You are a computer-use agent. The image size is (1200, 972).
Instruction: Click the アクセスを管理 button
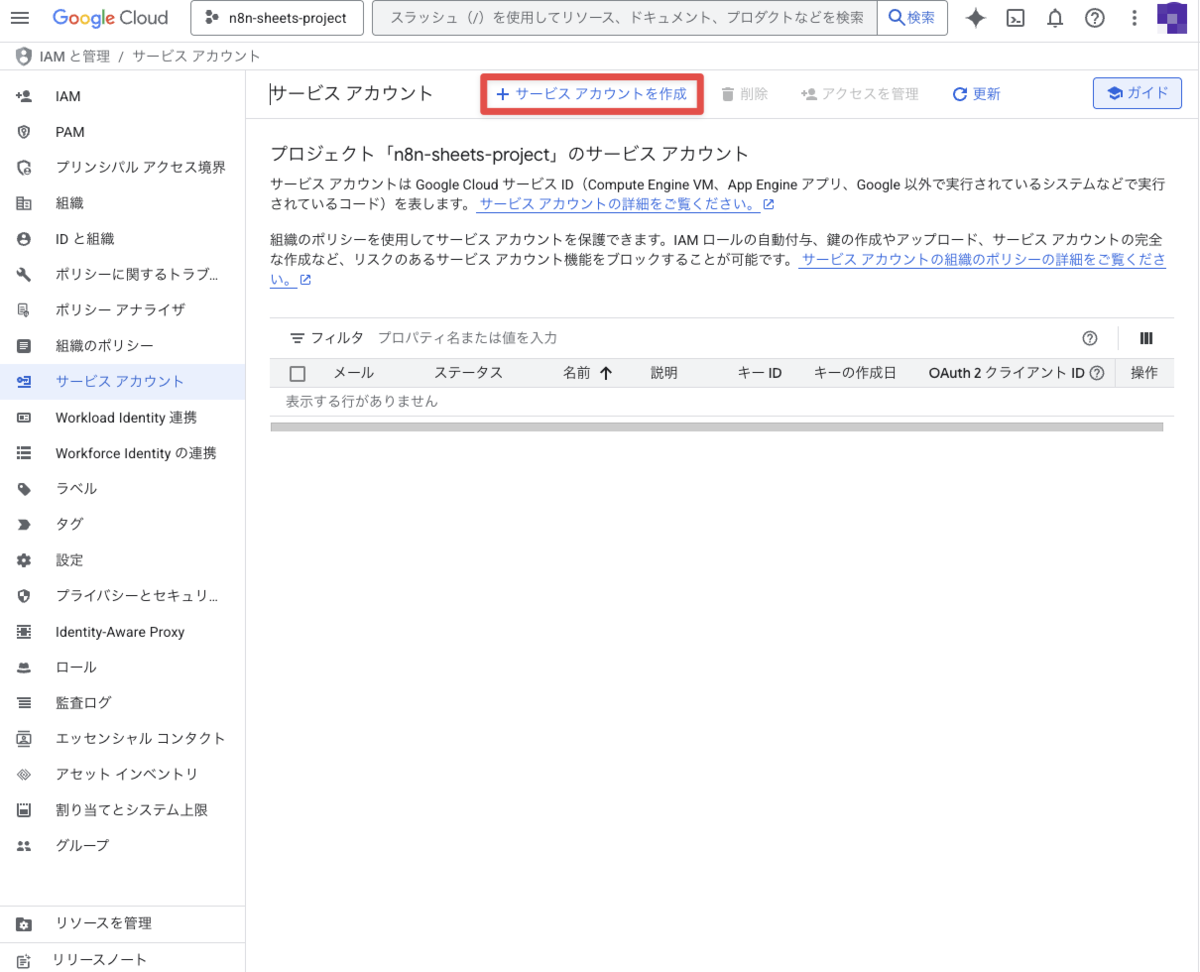tap(859, 94)
